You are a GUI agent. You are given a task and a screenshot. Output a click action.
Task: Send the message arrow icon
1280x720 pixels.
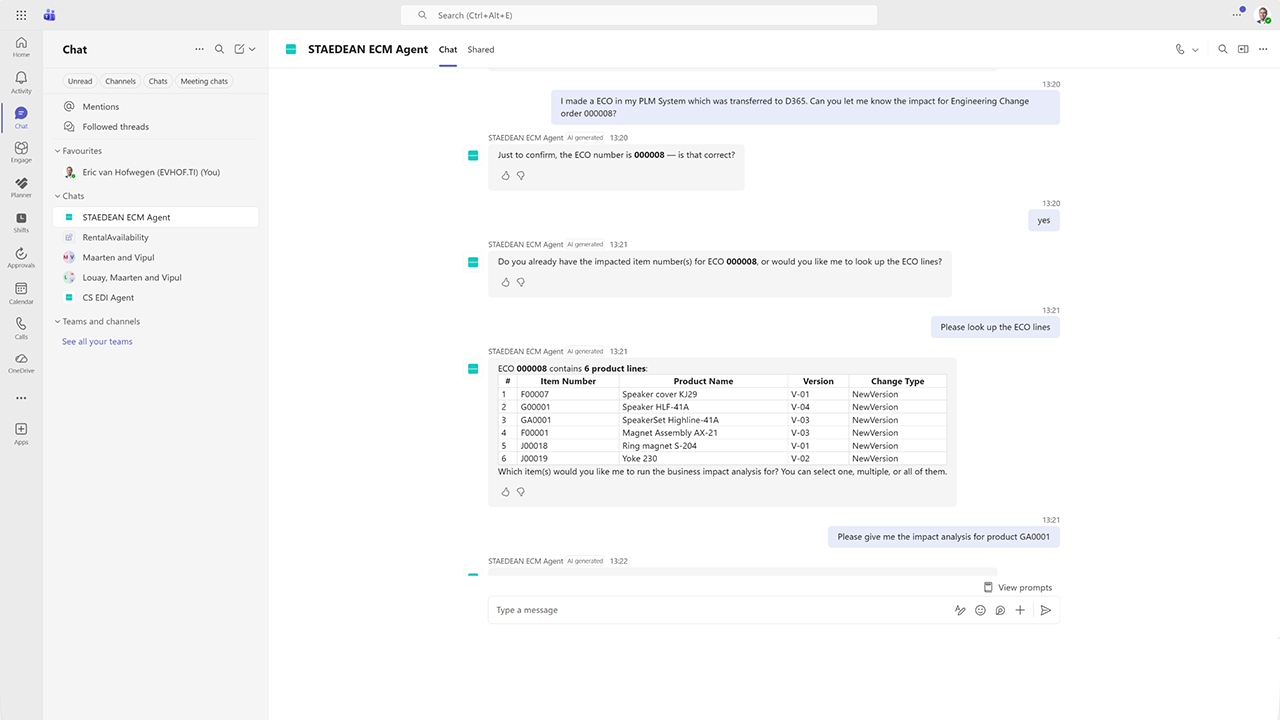[x=1046, y=610]
